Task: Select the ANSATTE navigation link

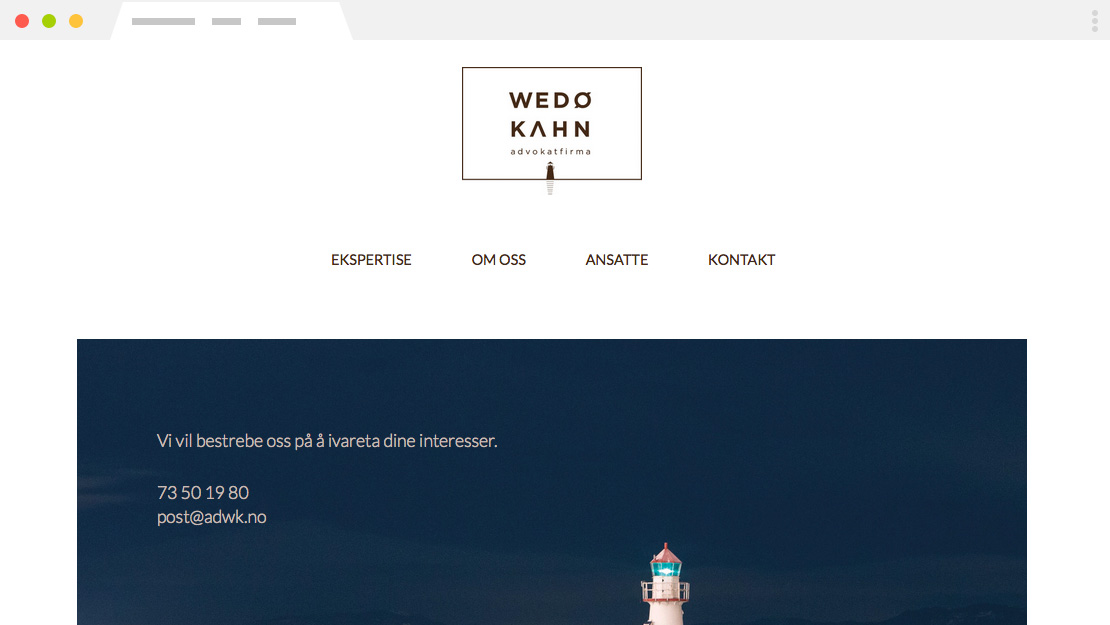Action: coord(617,260)
